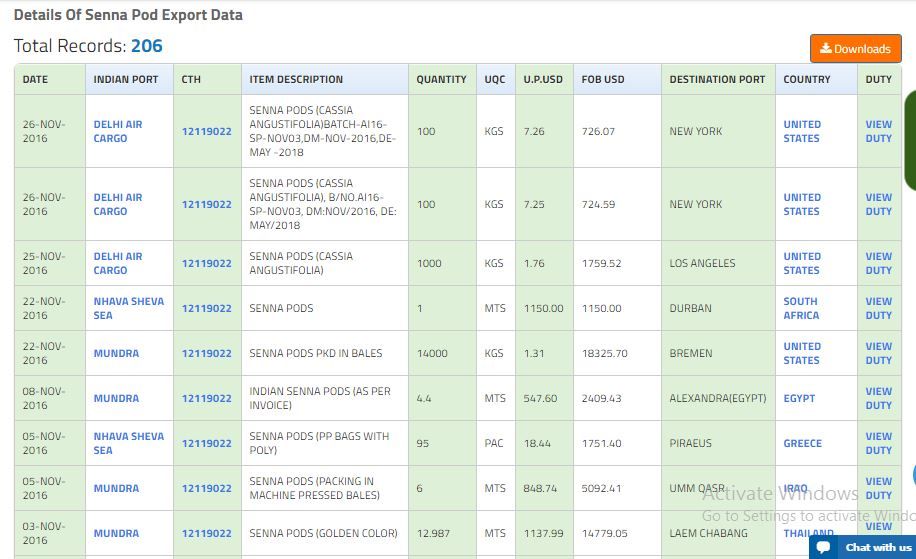
Task: Select item SENNA PODS (GOLDEN COLOR)
Action: click(323, 533)
